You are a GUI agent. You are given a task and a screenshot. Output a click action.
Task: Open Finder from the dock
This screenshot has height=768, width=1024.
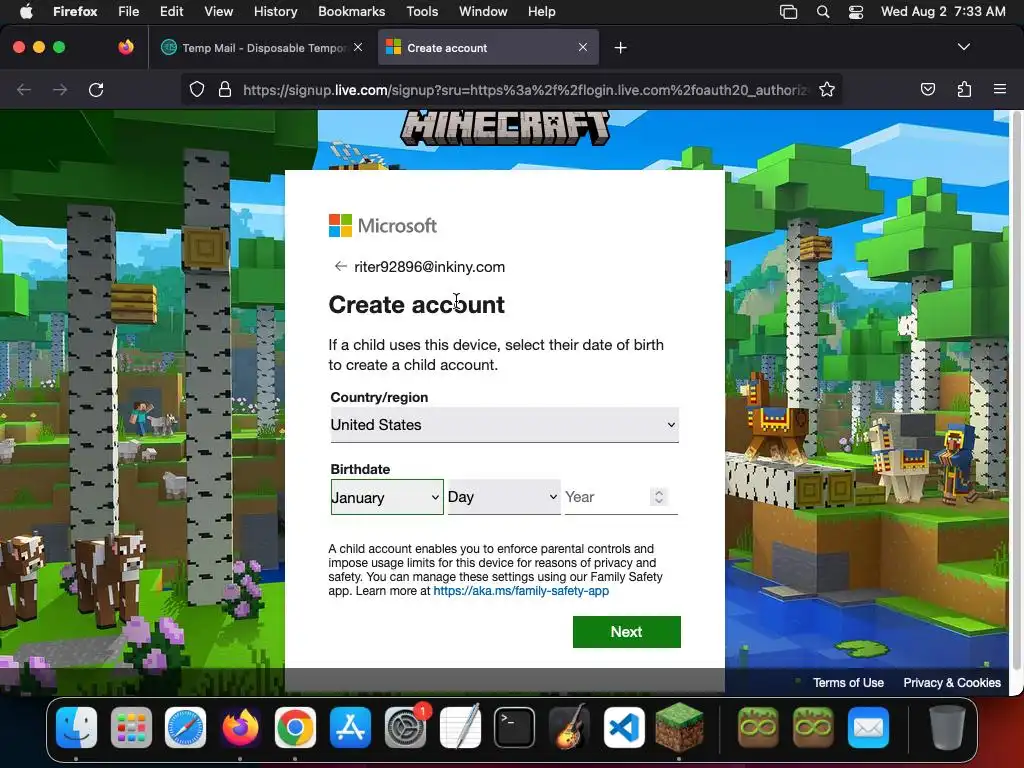point(76,727)
